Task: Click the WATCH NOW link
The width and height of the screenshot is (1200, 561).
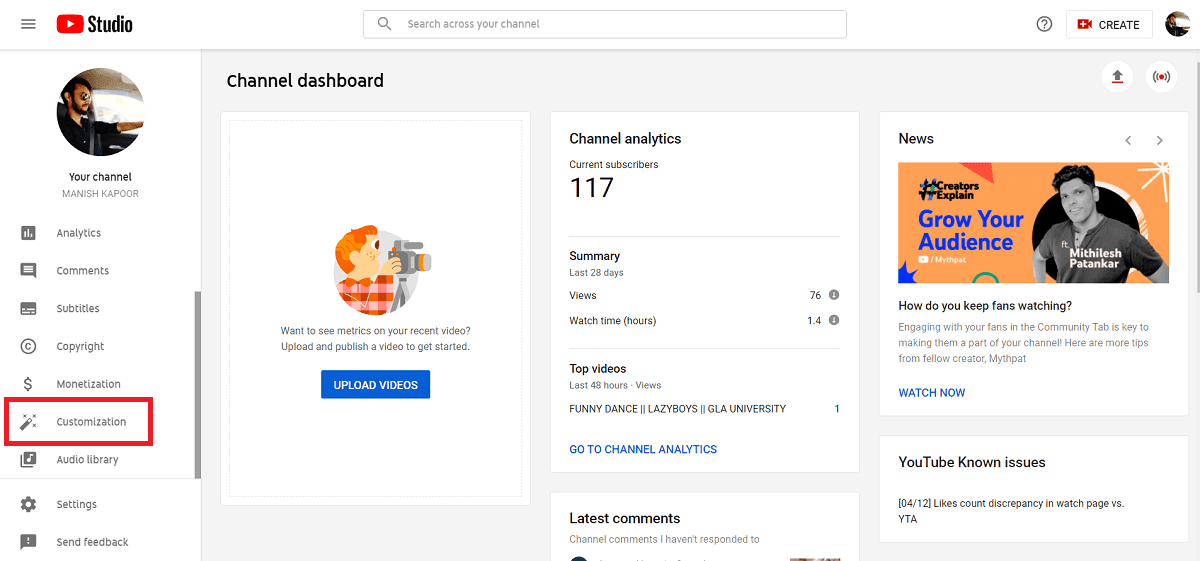Action: [x=932, y=393]
